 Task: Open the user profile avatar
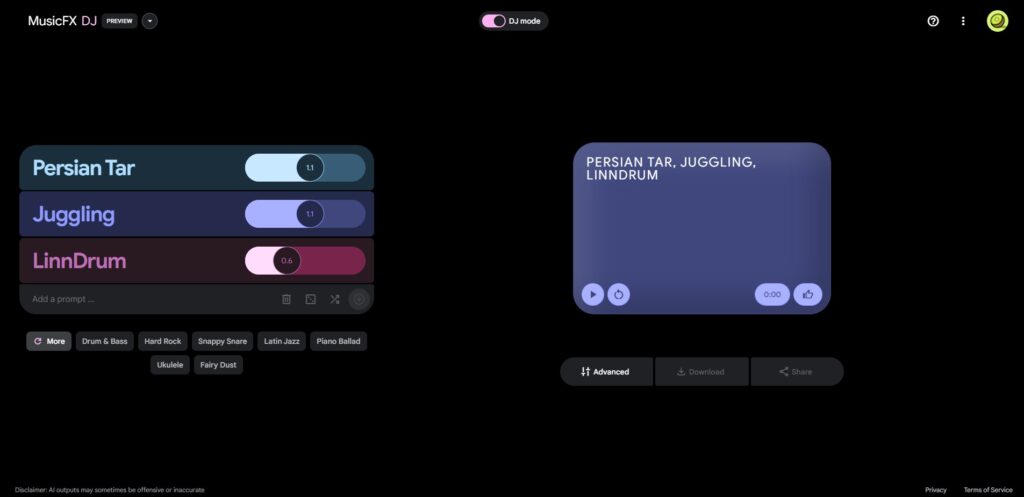click(x=997, y=21)
